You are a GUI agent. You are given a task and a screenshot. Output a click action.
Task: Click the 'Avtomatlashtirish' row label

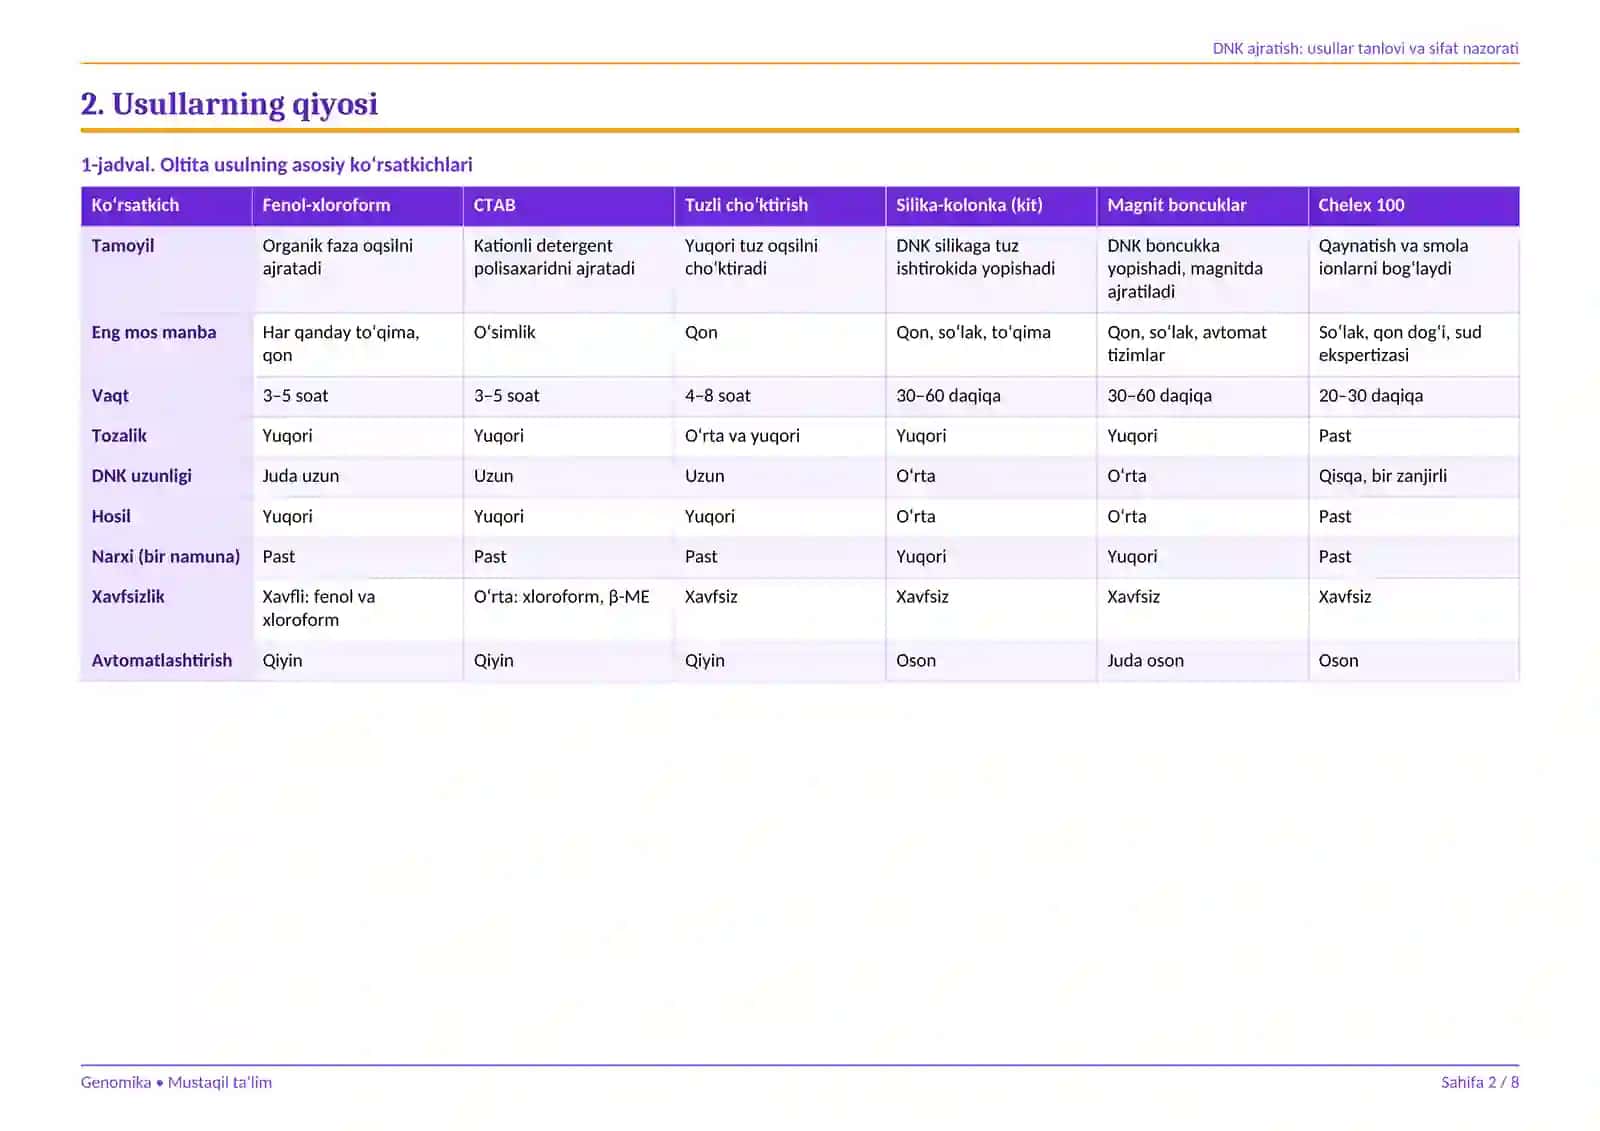click(162, 661)
